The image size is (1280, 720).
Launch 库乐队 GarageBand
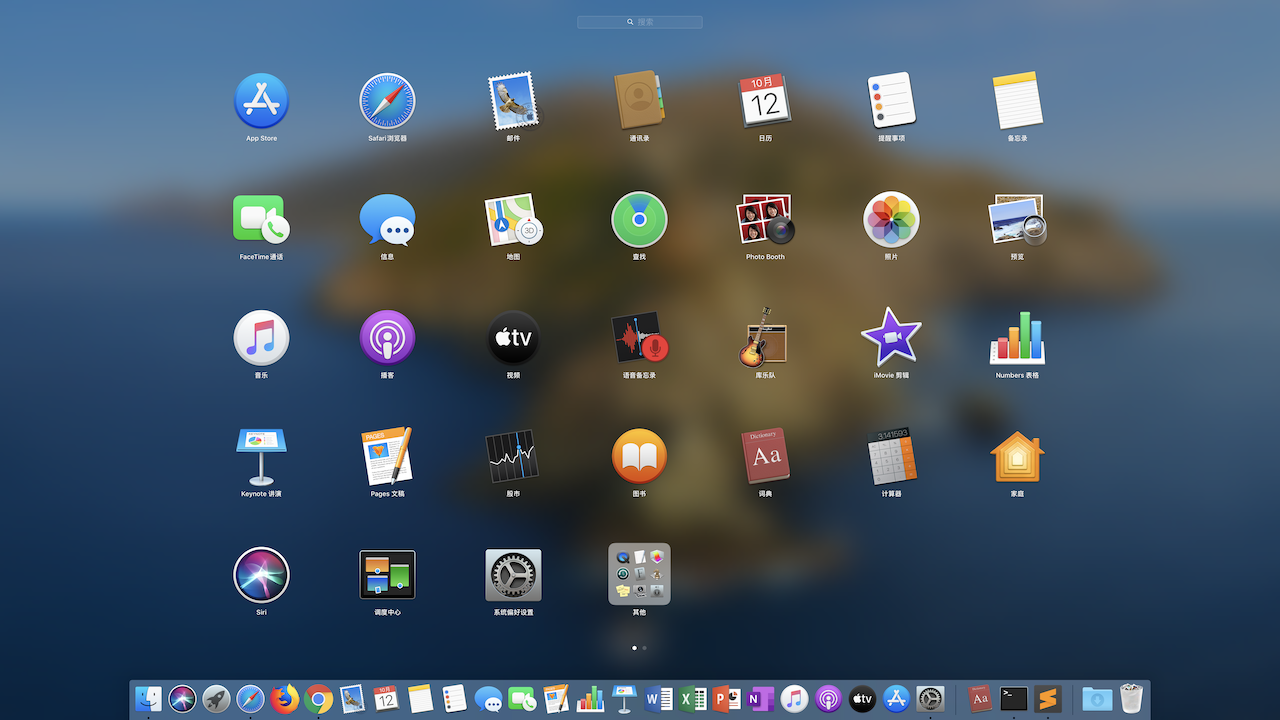(x=765, y=338)
